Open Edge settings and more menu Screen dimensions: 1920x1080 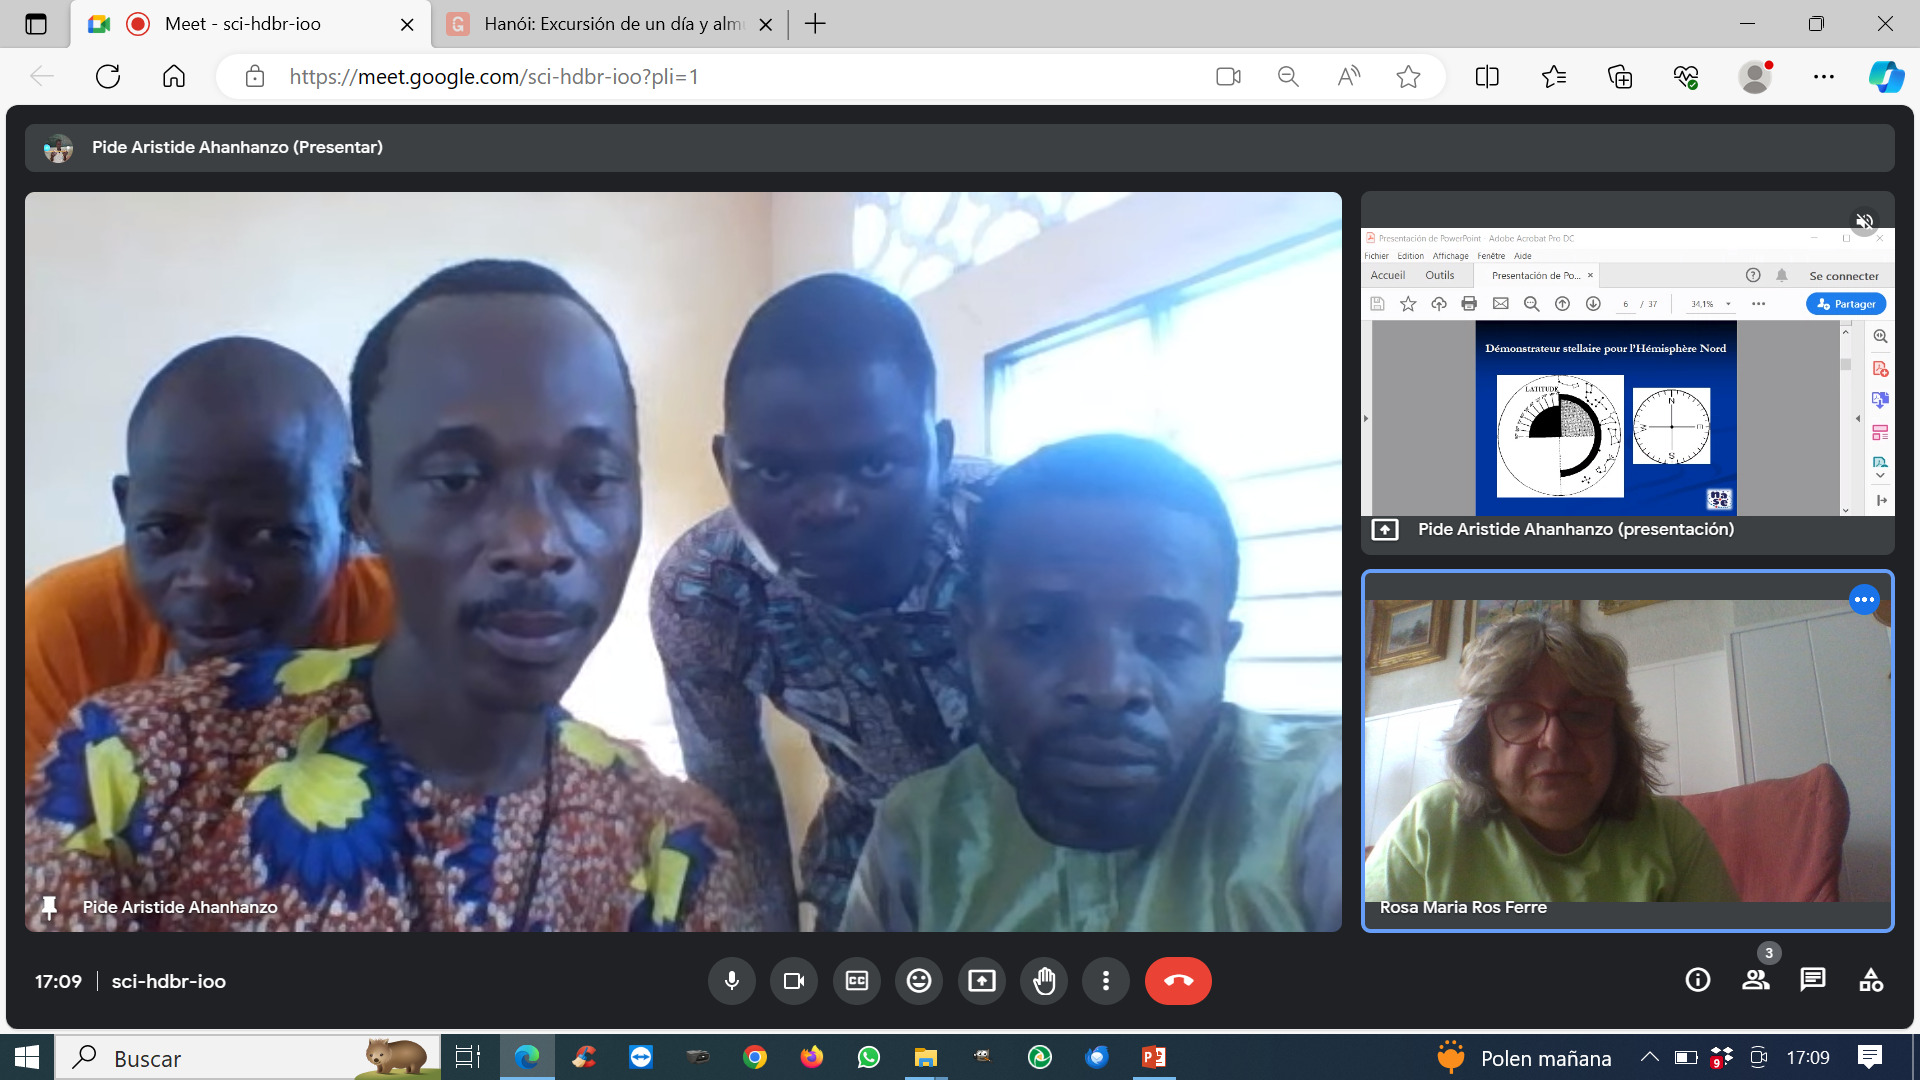pos(1824,76)
